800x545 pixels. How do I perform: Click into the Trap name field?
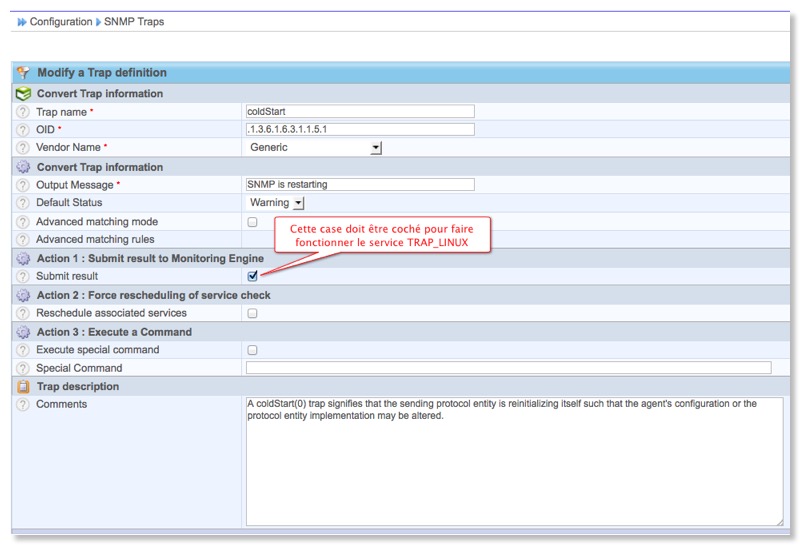[x=359, y=112]
